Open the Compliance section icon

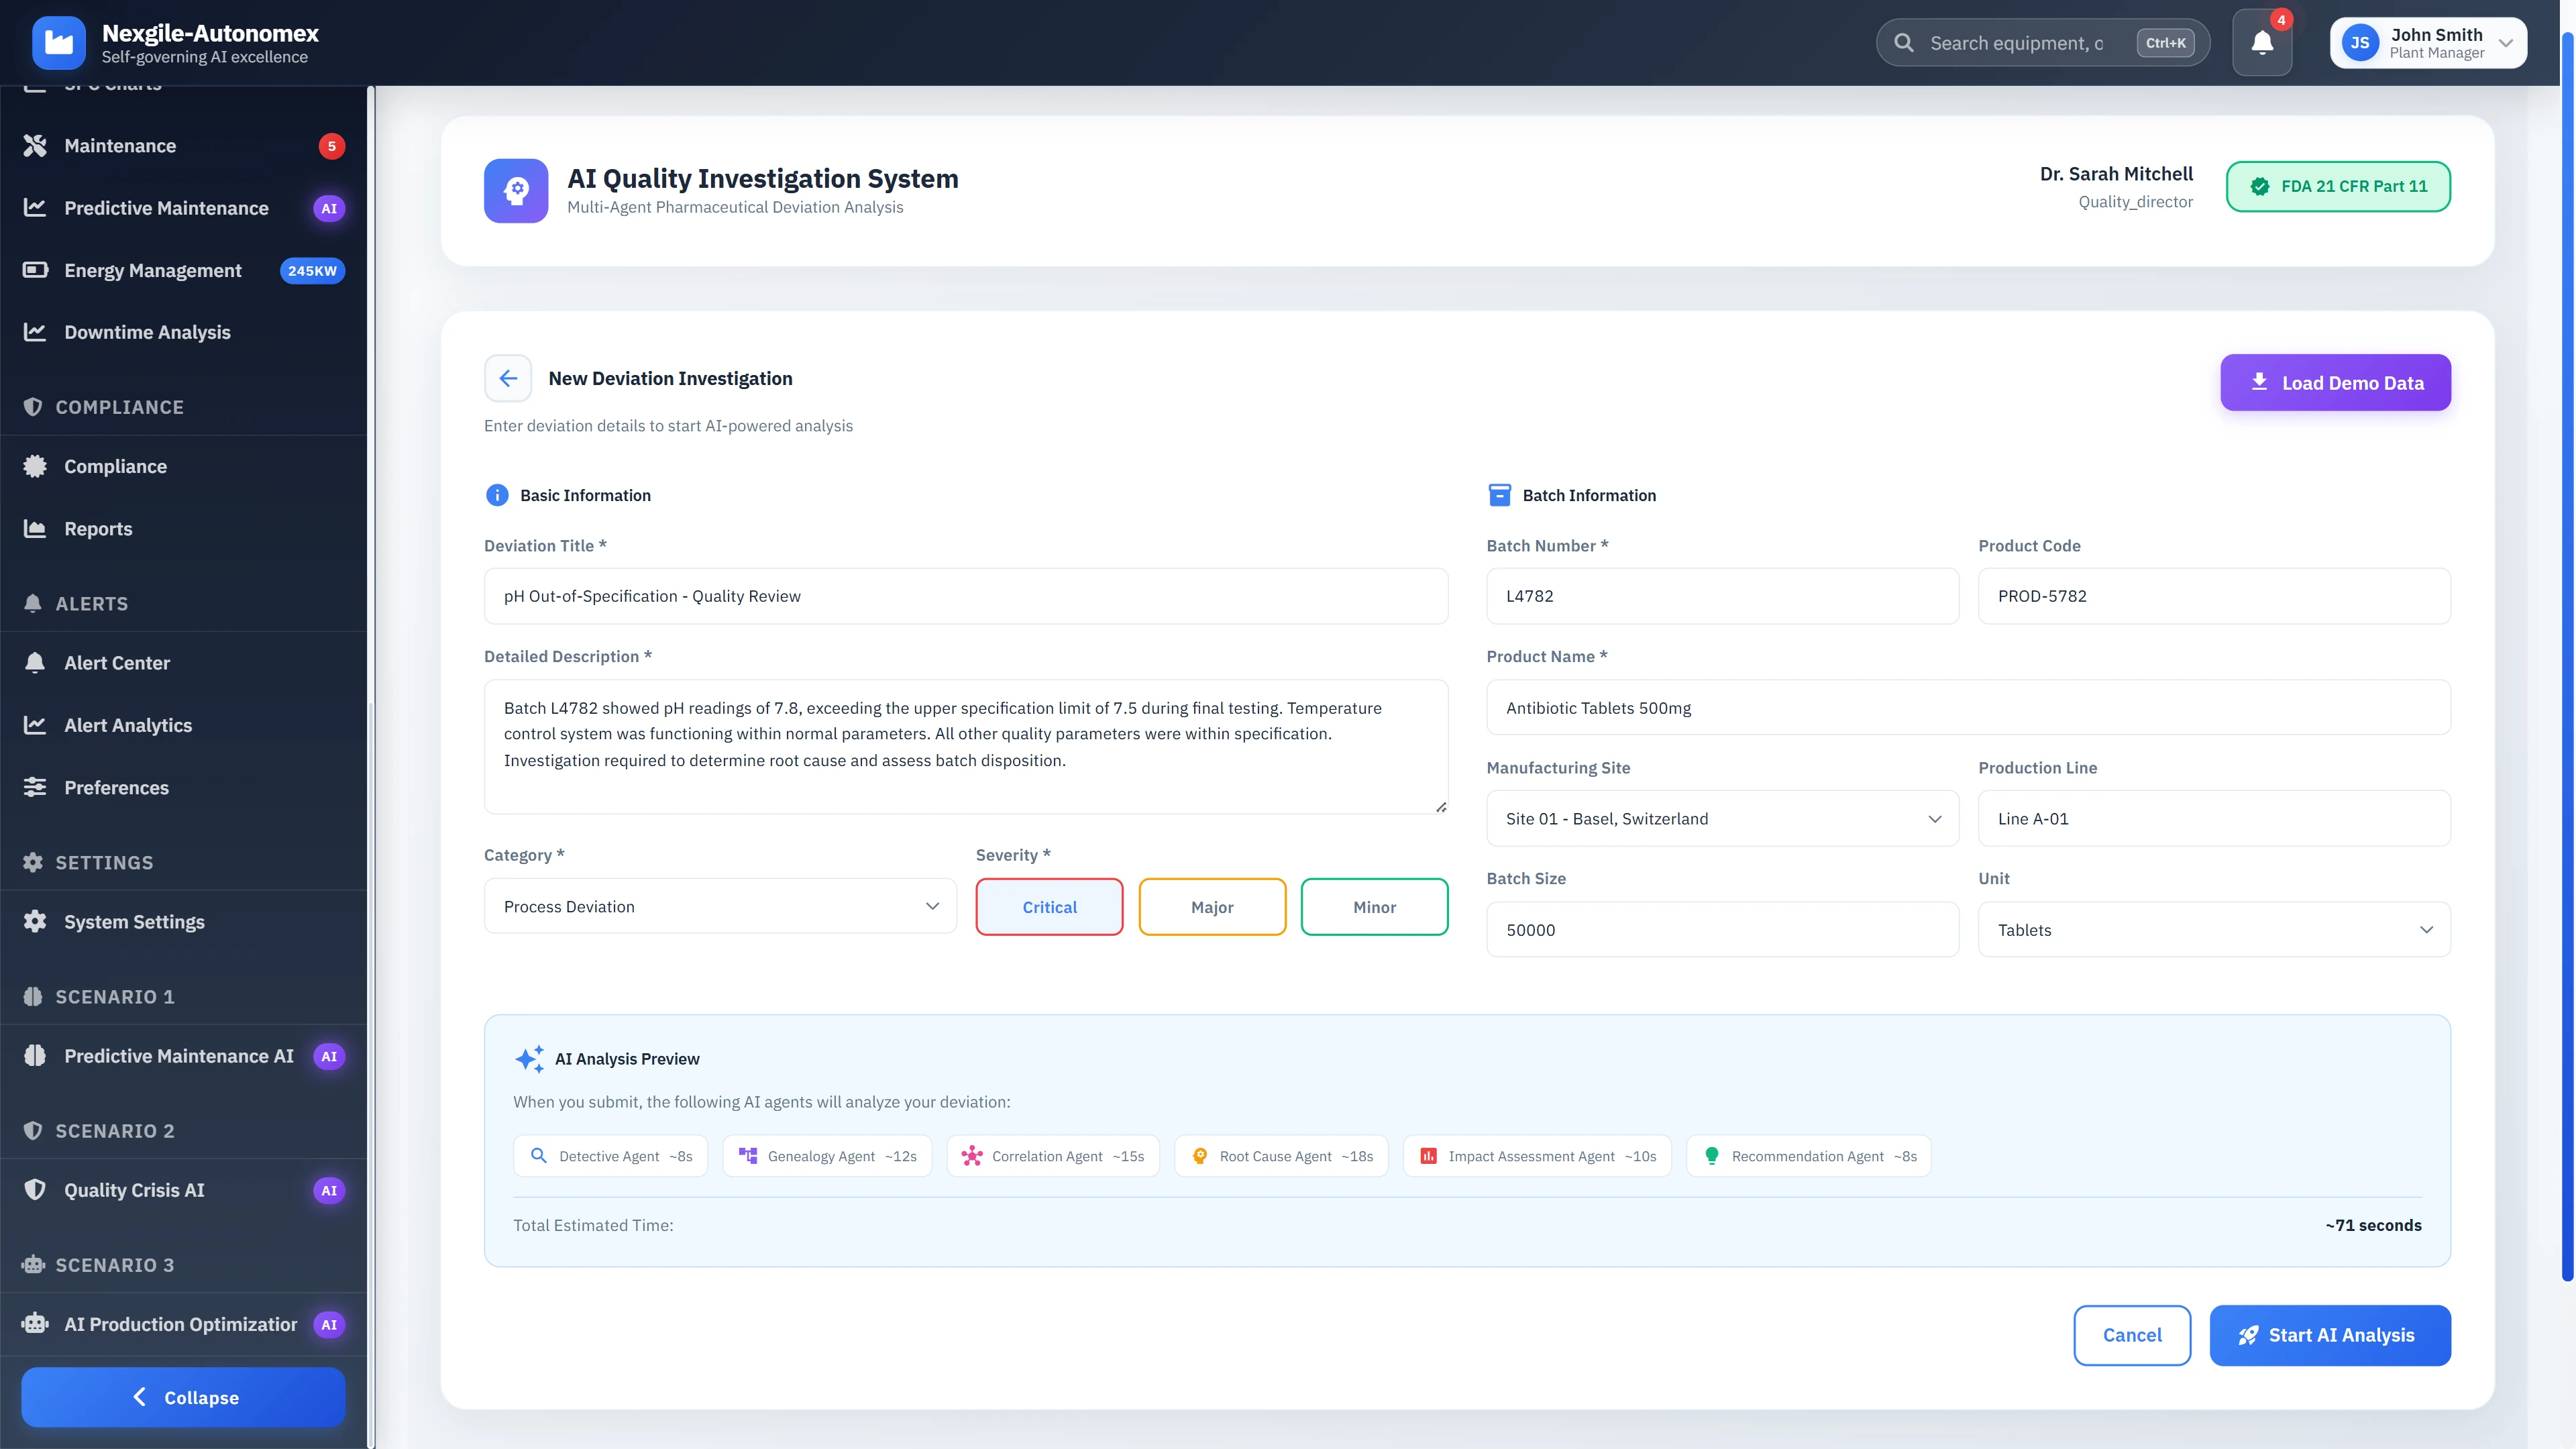34,466
